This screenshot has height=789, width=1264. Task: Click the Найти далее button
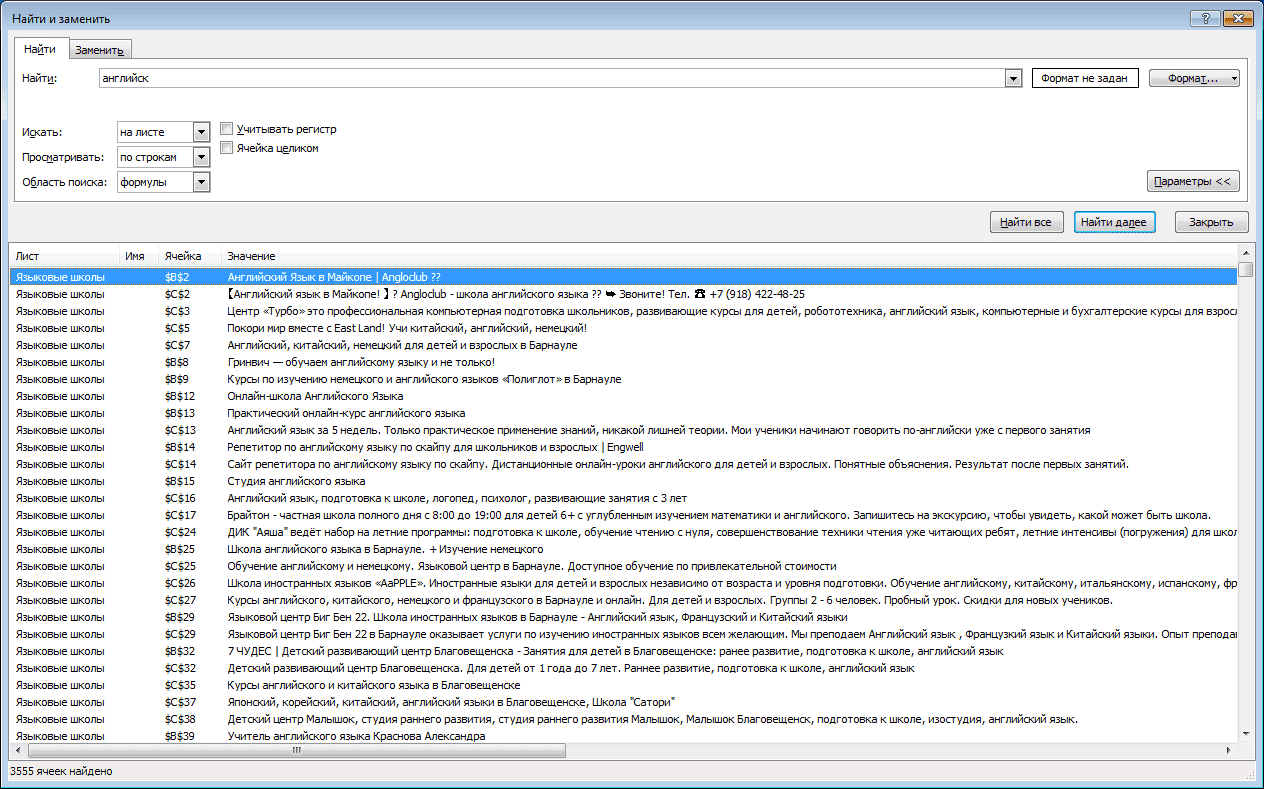pyautogui.click(x=1115, y=222)
